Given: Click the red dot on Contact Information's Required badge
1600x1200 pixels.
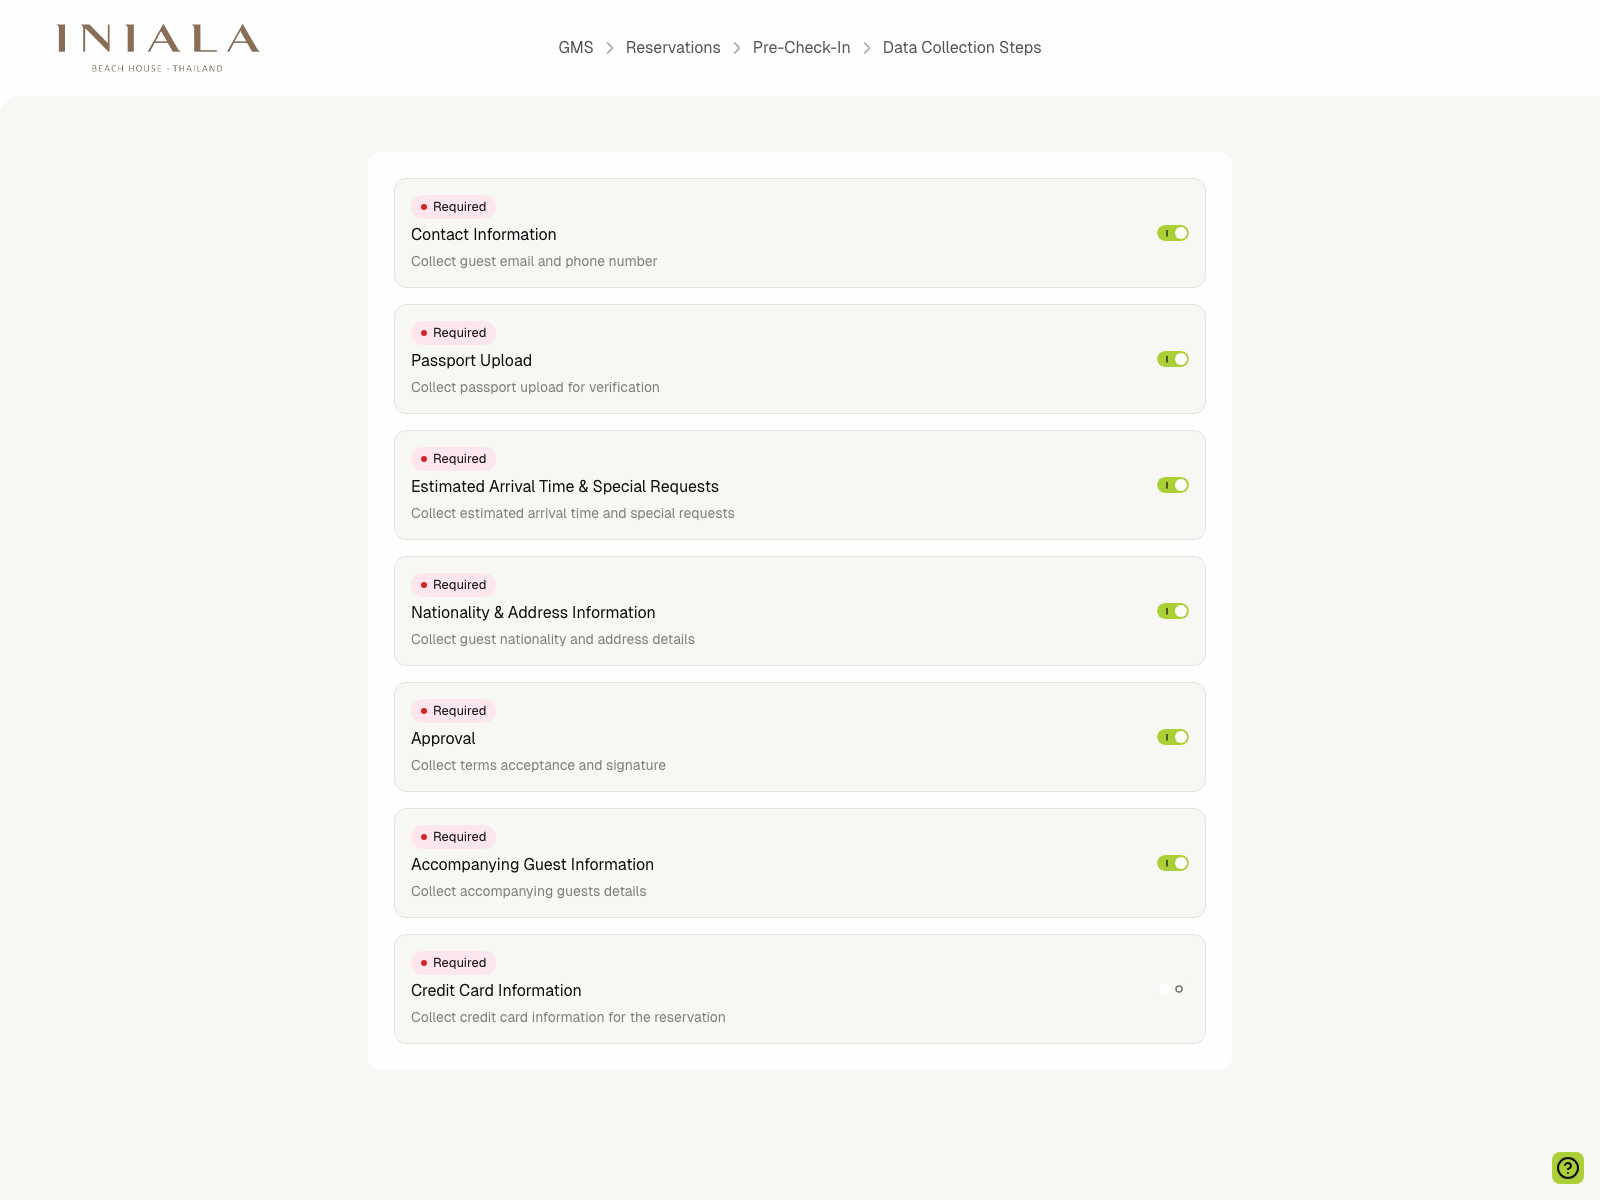Looking at the screenshot, I should [x=424, y=206].
